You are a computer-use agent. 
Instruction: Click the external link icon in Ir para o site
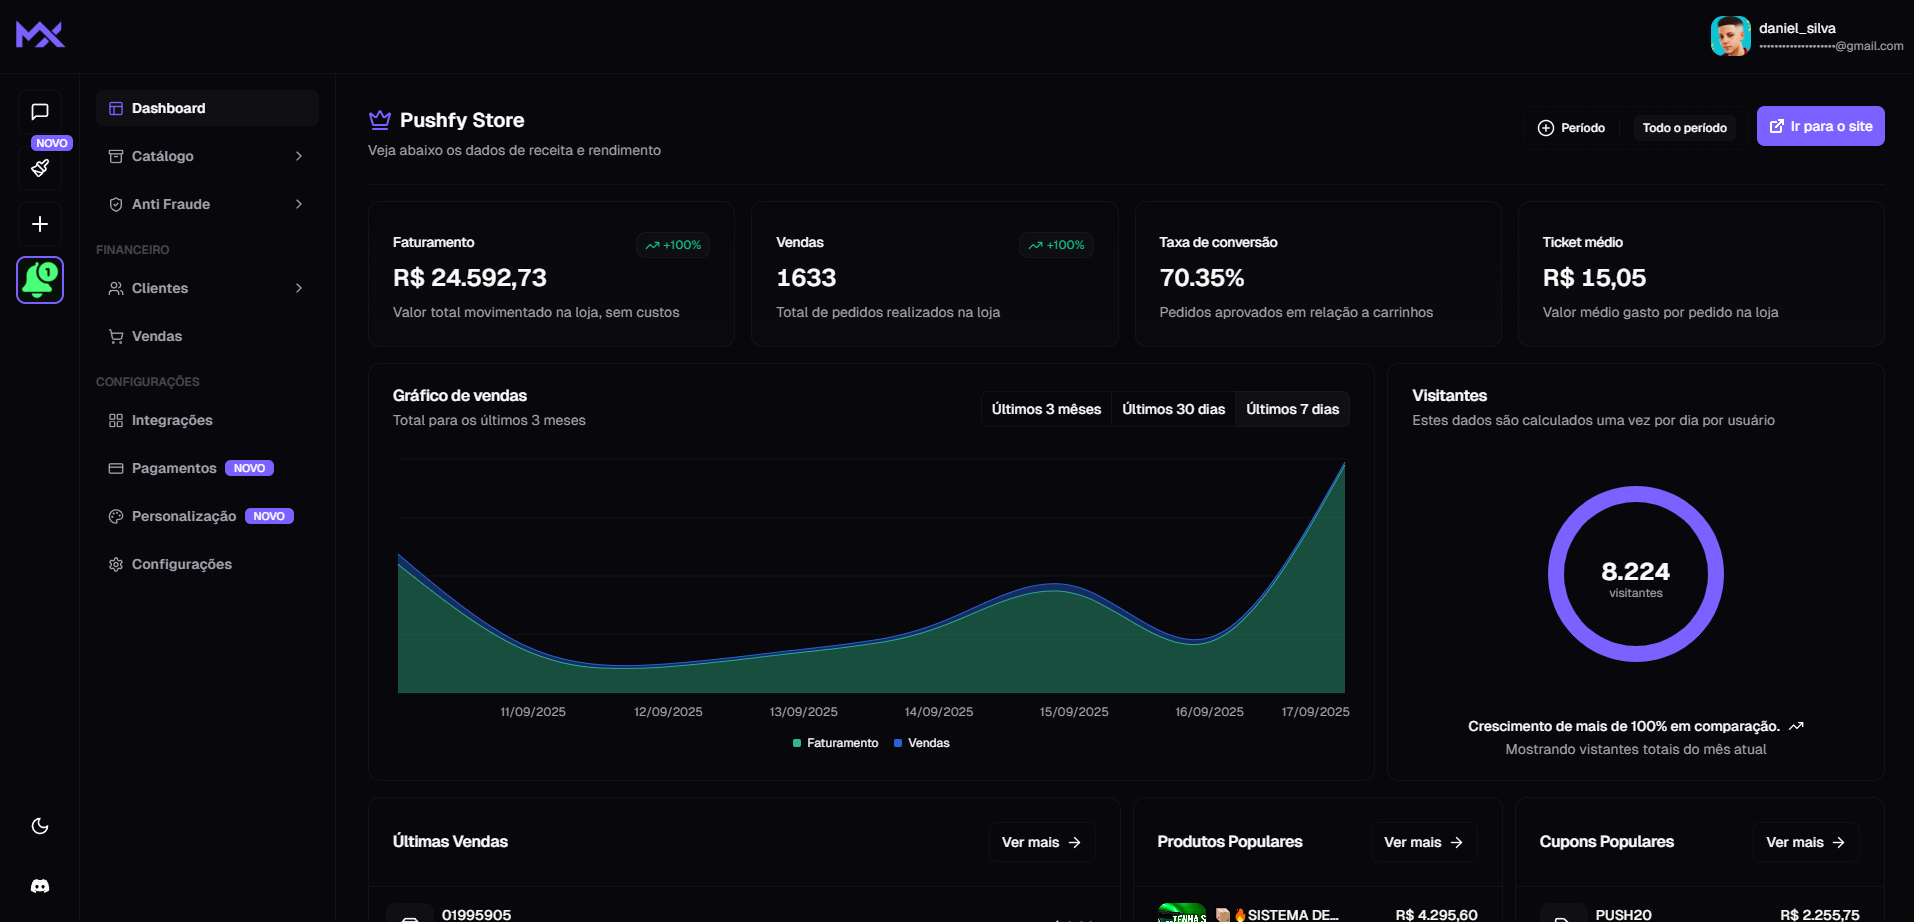pyautogui.click(x=1777, y=126)
